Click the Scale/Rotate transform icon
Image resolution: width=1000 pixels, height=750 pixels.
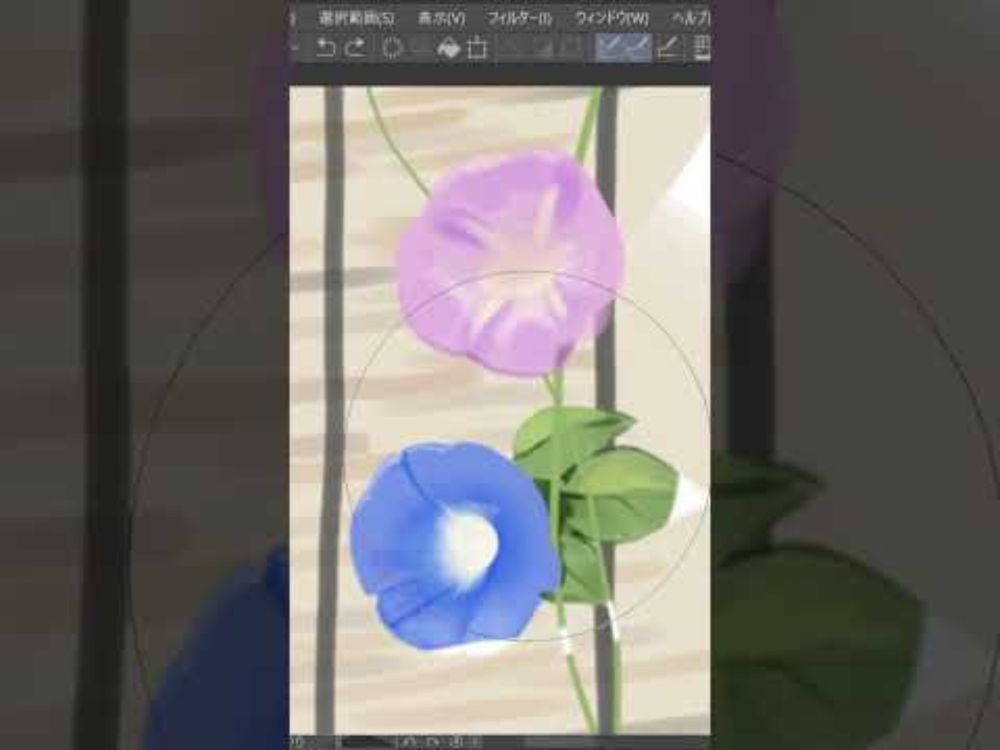tap(477, 48)
